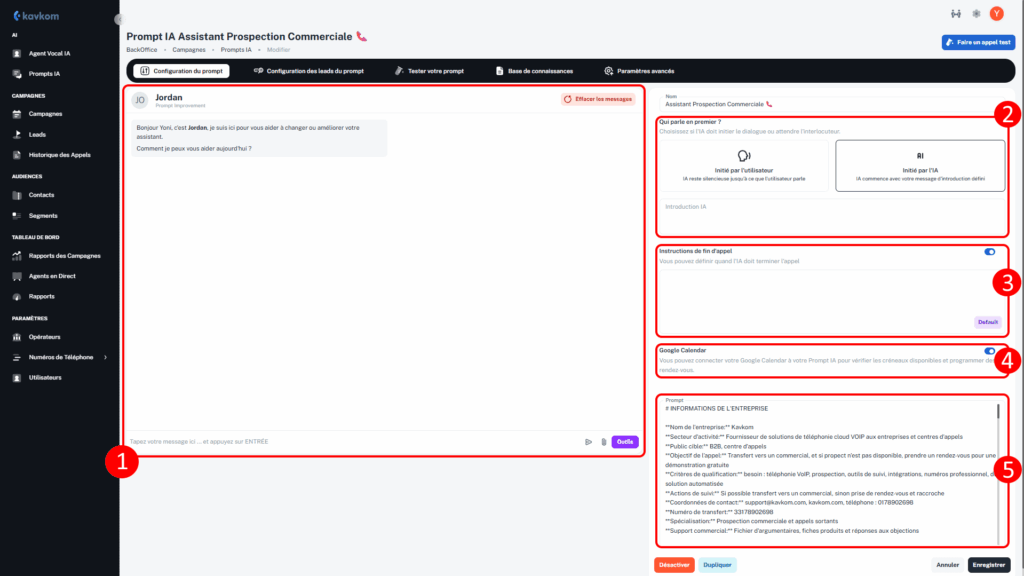Click the Segments icon in sidebar
Screen dimensions: 1024x576
pos(18,216)
